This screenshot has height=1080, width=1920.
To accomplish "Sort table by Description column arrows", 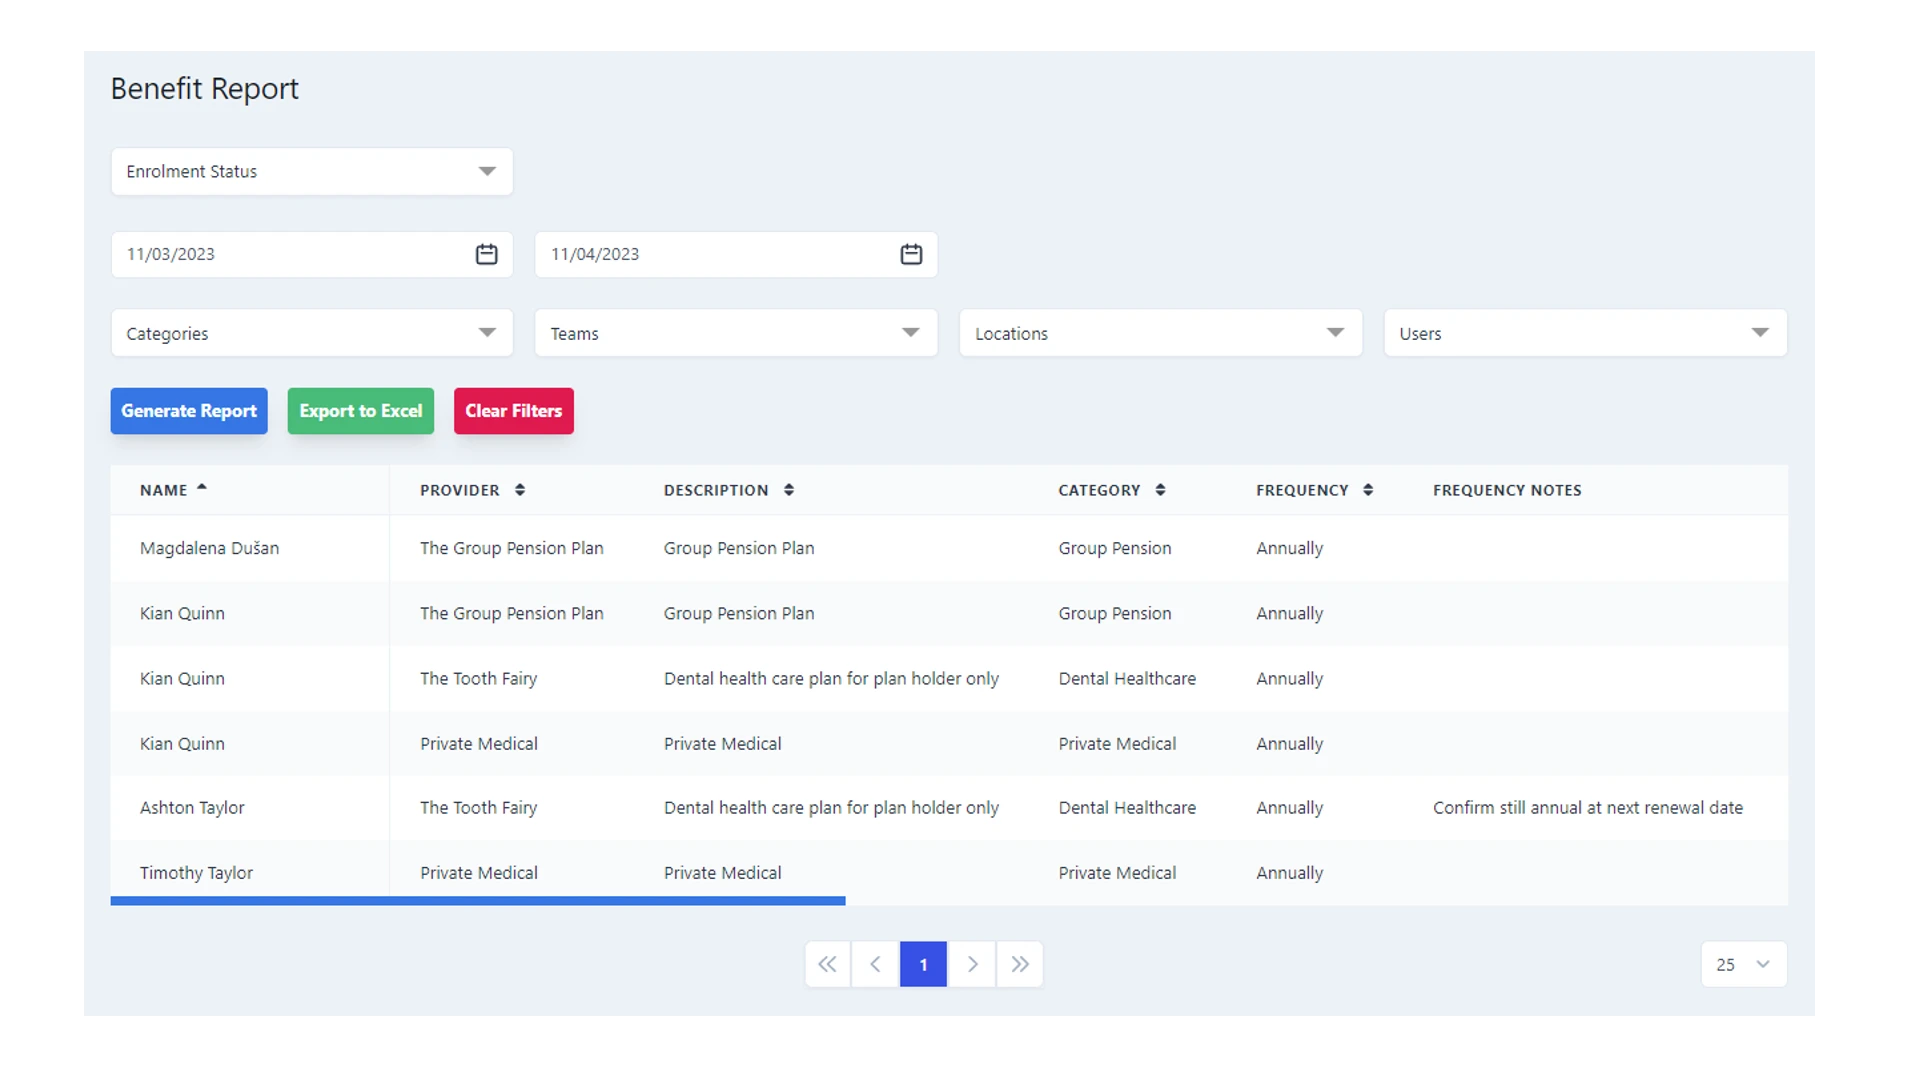I will (x=789, y=490).
